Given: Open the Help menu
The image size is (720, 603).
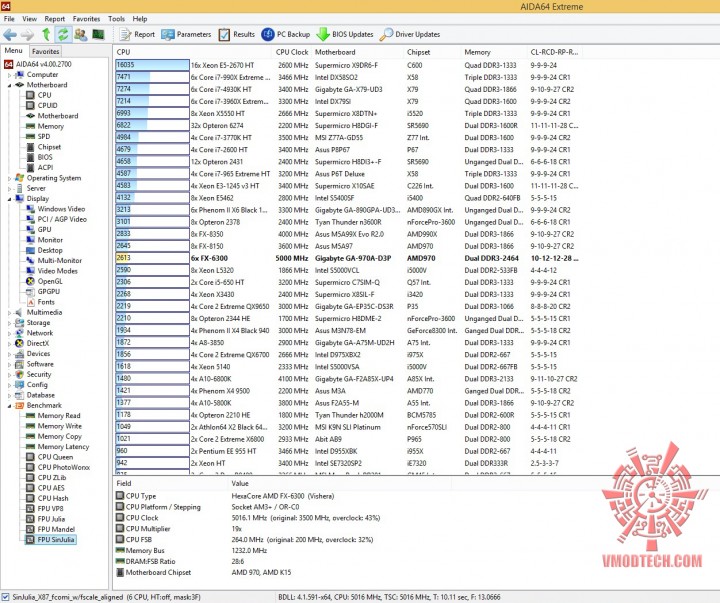Looking at the screenshot, I should pos(140,19).
